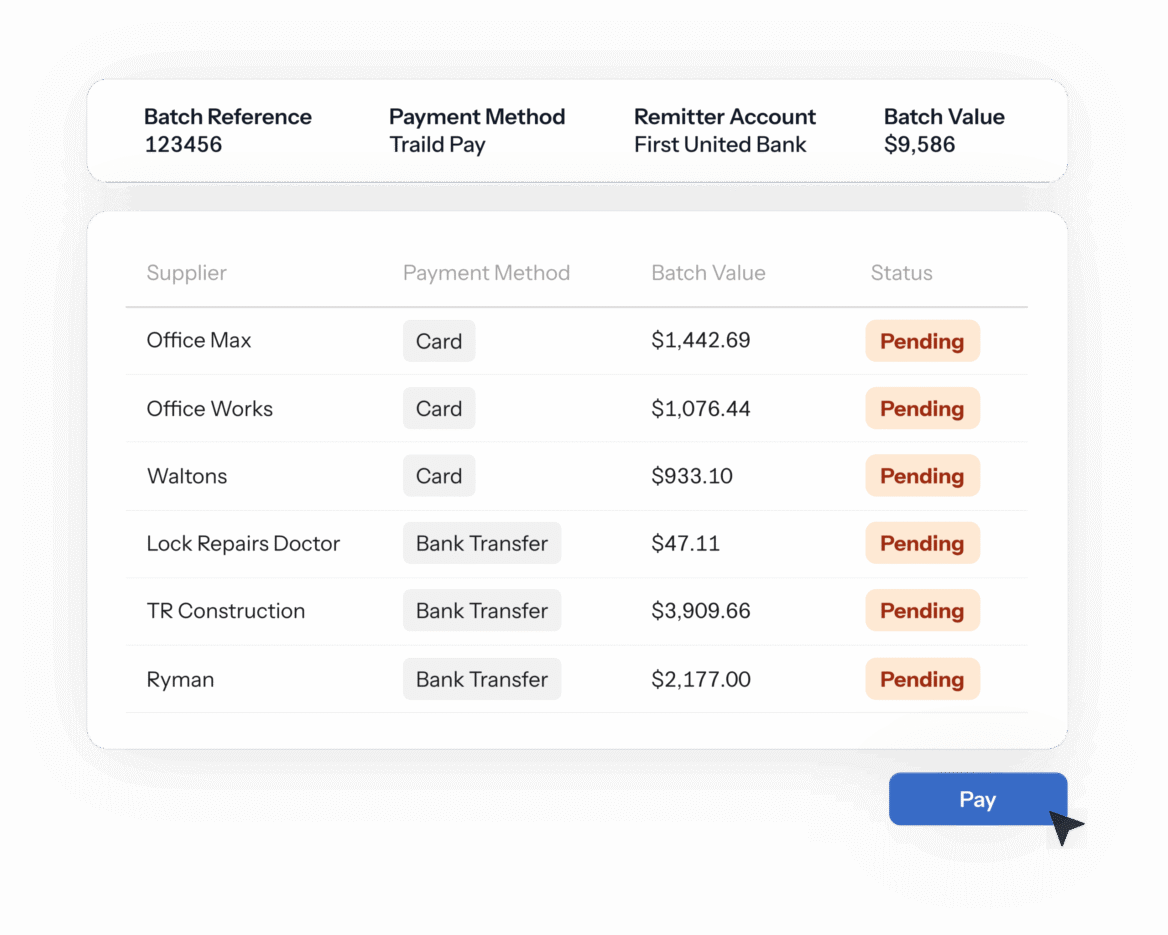
Task: Click the Pending status for Lock Repairs Doctor
Action: pyautogui.click(x=922, y=543)
